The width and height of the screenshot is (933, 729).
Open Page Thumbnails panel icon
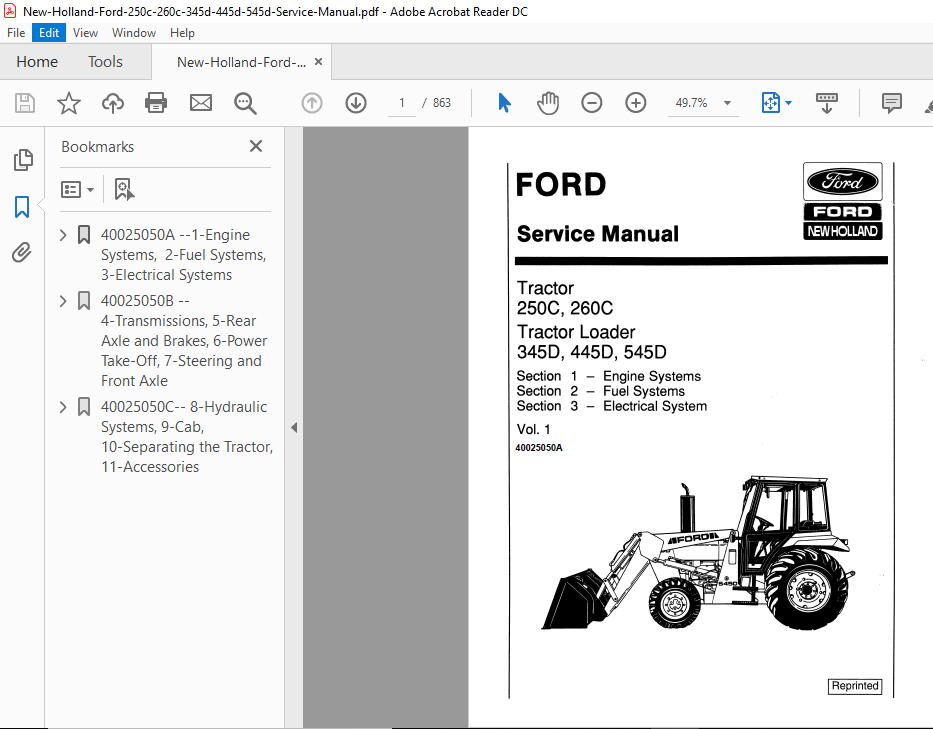(23, 160)
